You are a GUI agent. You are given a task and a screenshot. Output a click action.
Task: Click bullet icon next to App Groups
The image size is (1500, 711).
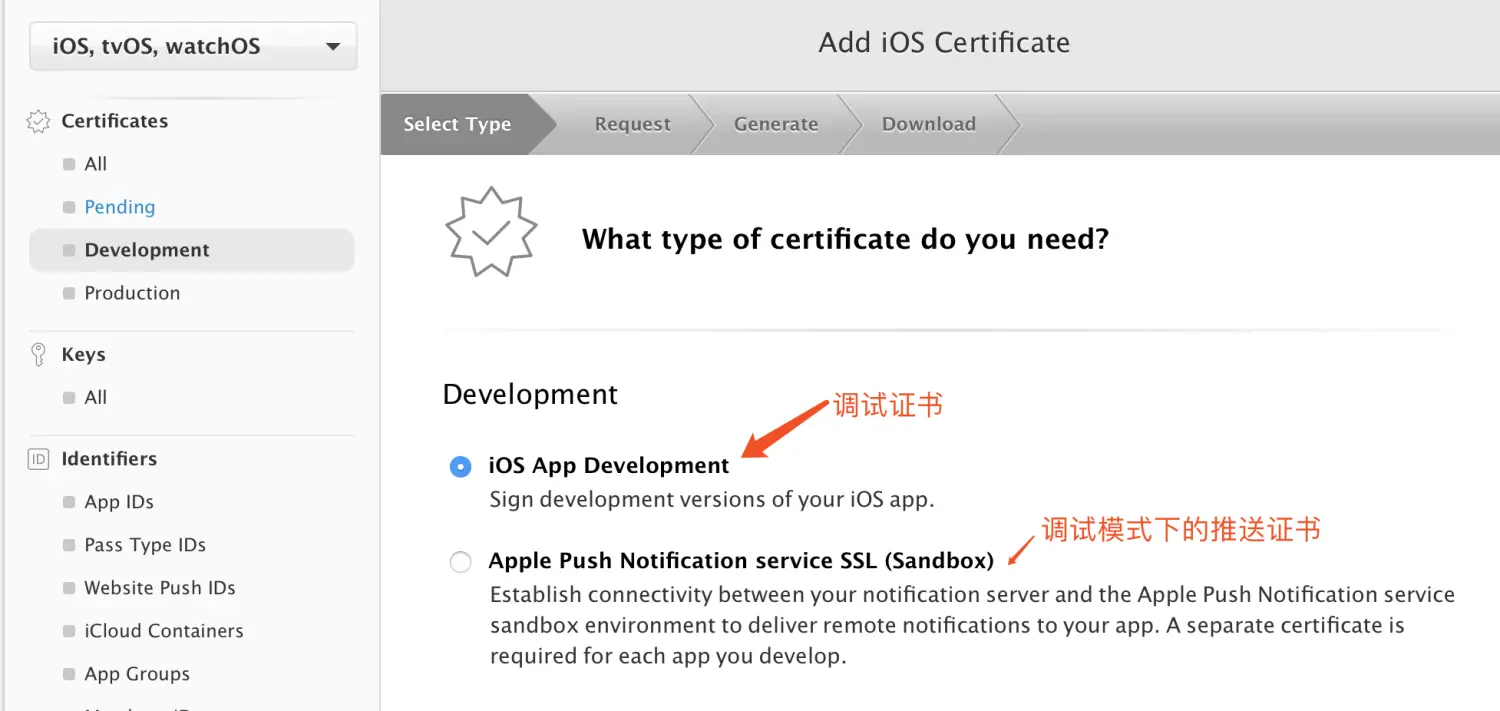point(69,674)
